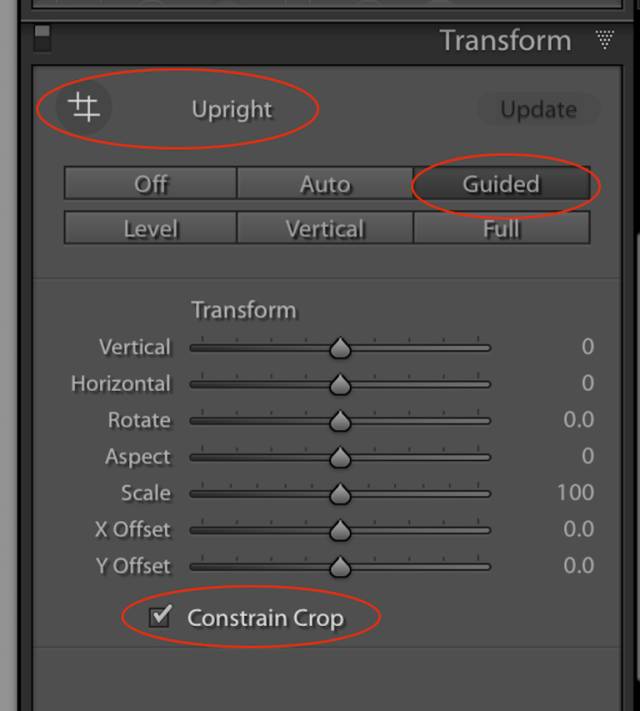Click the Rotate value field
Screen dimensions: 640x711
tap(578, 420)
